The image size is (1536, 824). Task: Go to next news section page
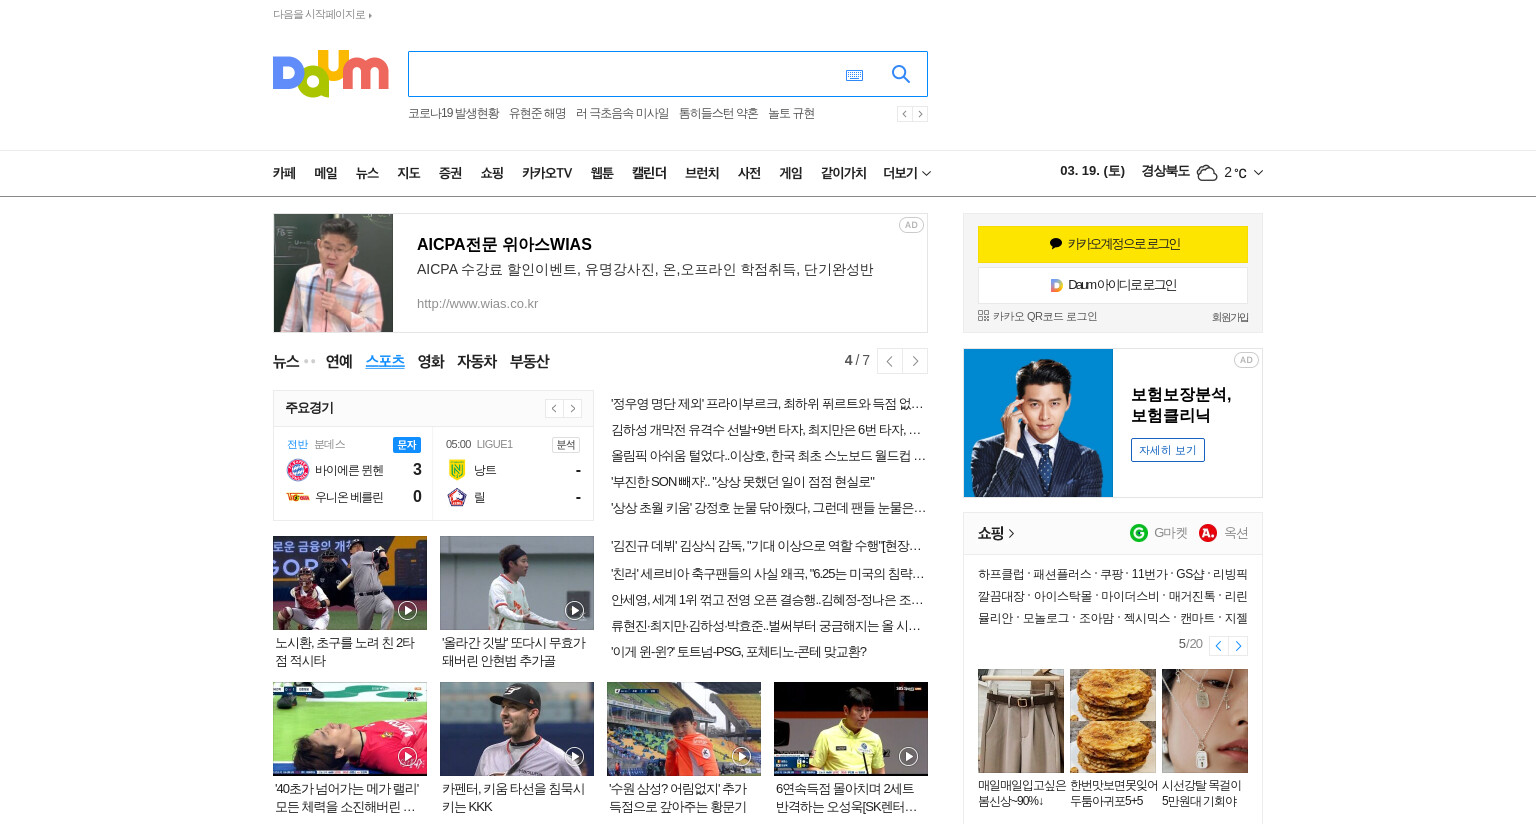[915, 361]
